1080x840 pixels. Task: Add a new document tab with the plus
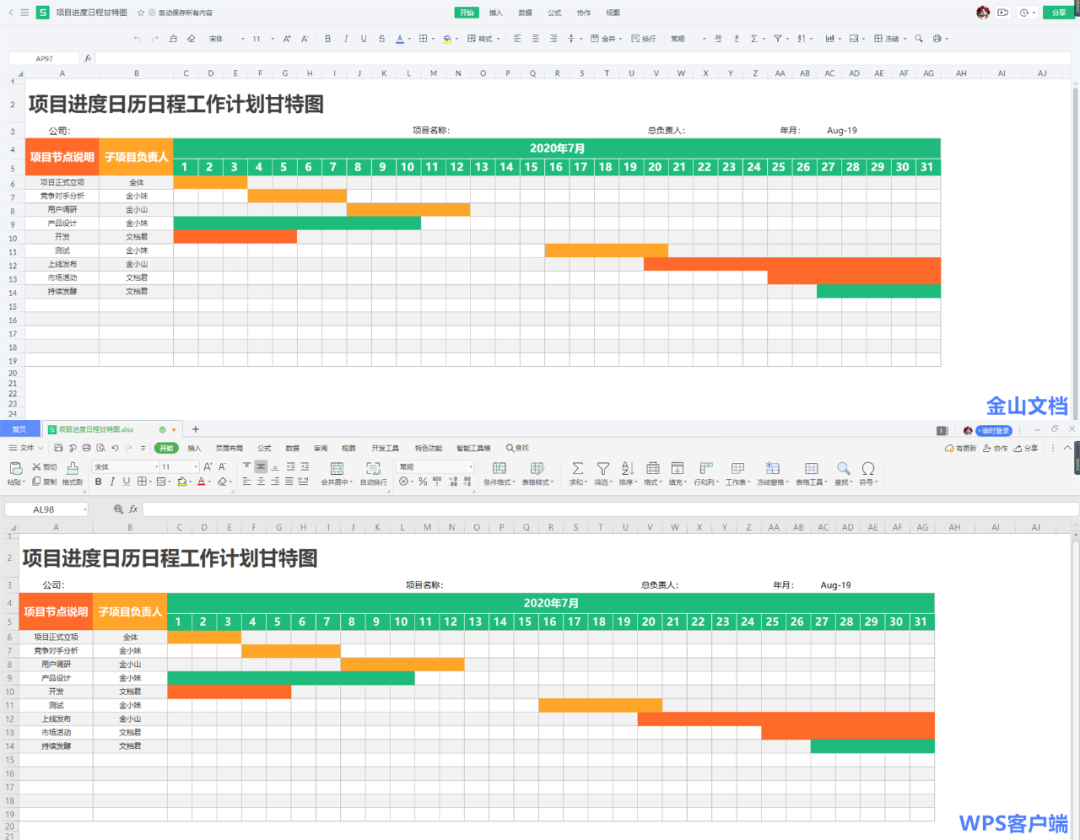196,429
